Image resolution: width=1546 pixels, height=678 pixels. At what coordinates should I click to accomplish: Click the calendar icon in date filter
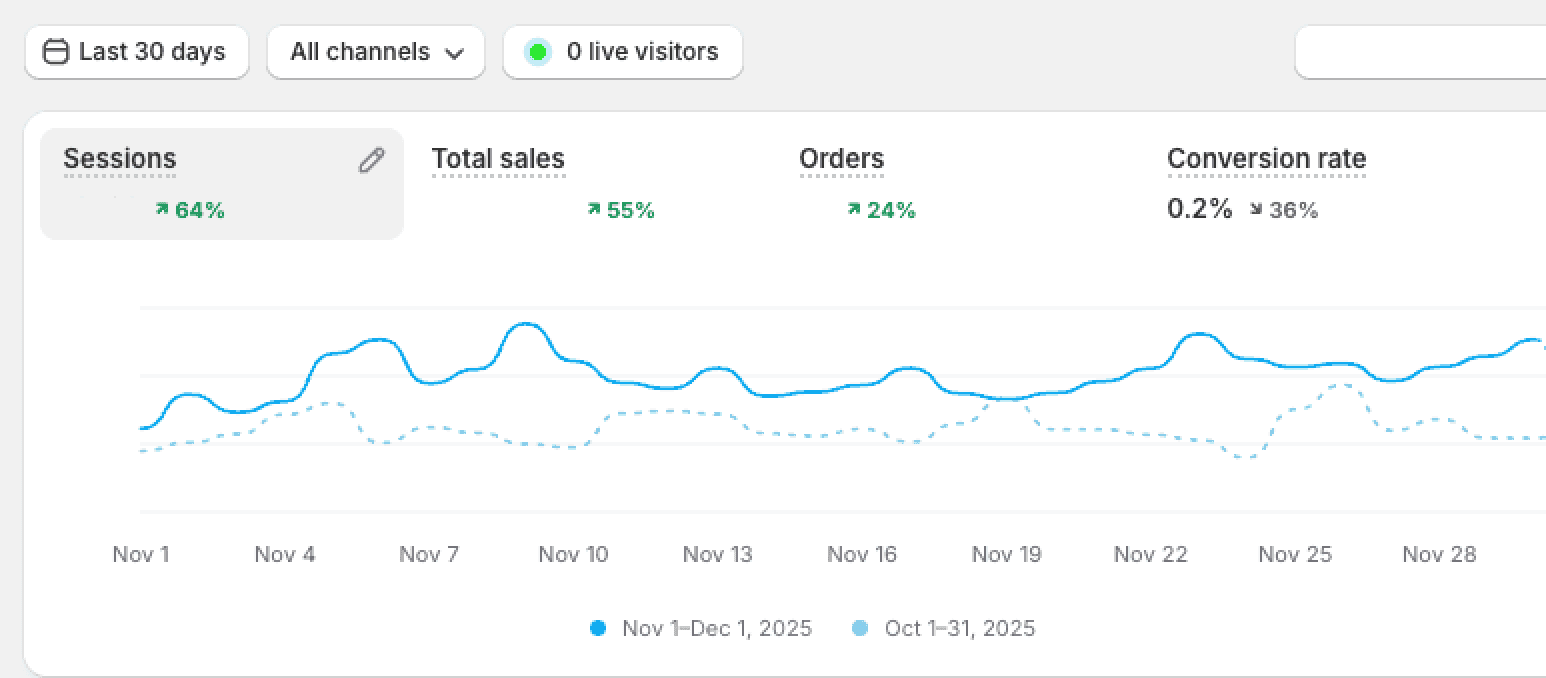[57, 52]
